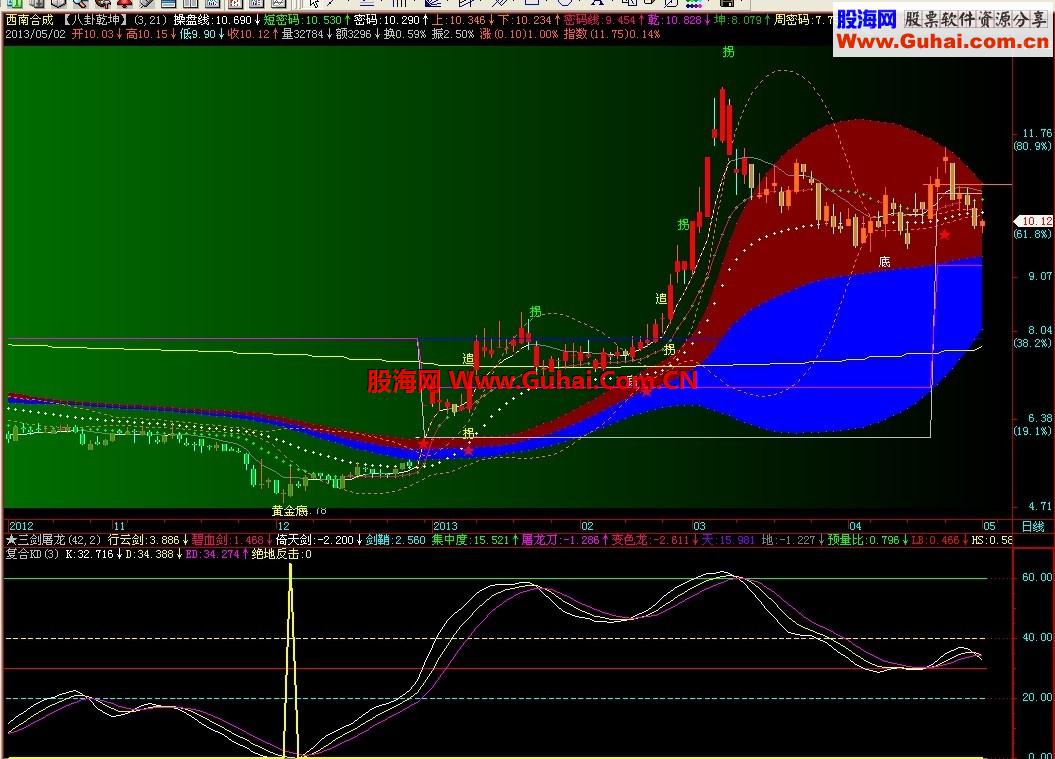Image resolution: width=1055 pixels, height=759 pixels.
Task: Click the 黄金底 signal label
Action: click(x=290, y=511)
